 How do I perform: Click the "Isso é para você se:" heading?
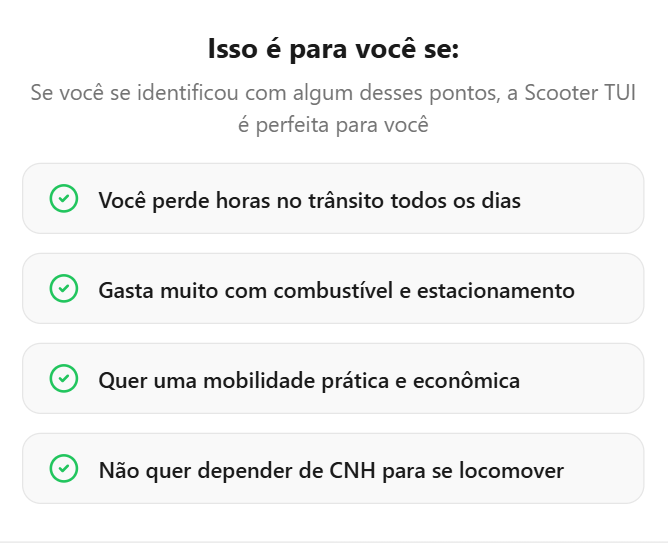pyautogui.click(x=333, y=49)
